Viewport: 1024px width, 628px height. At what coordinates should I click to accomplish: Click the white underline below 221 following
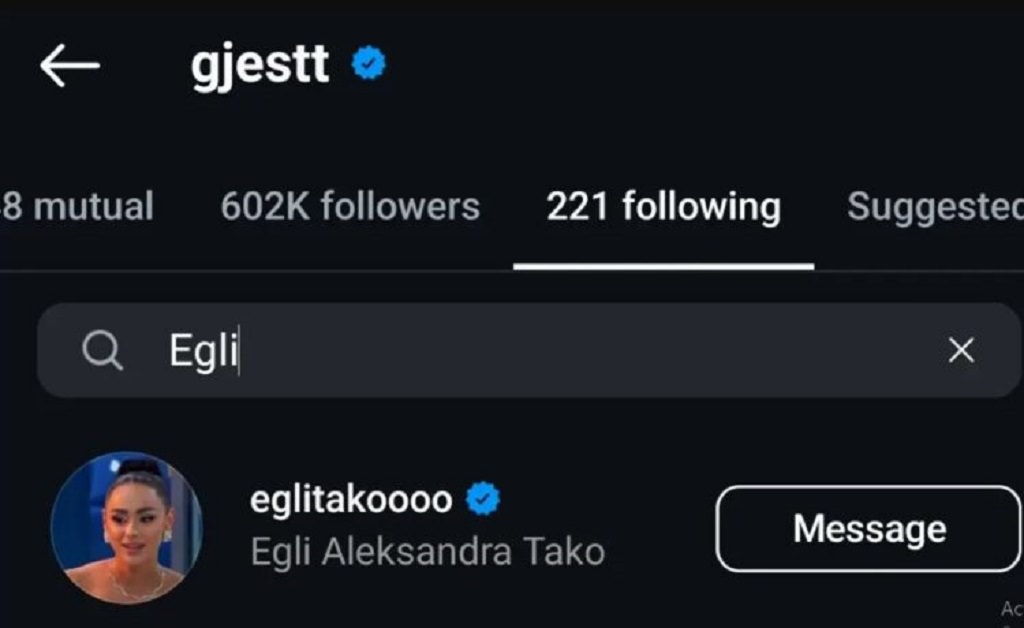tap(664, 266)
